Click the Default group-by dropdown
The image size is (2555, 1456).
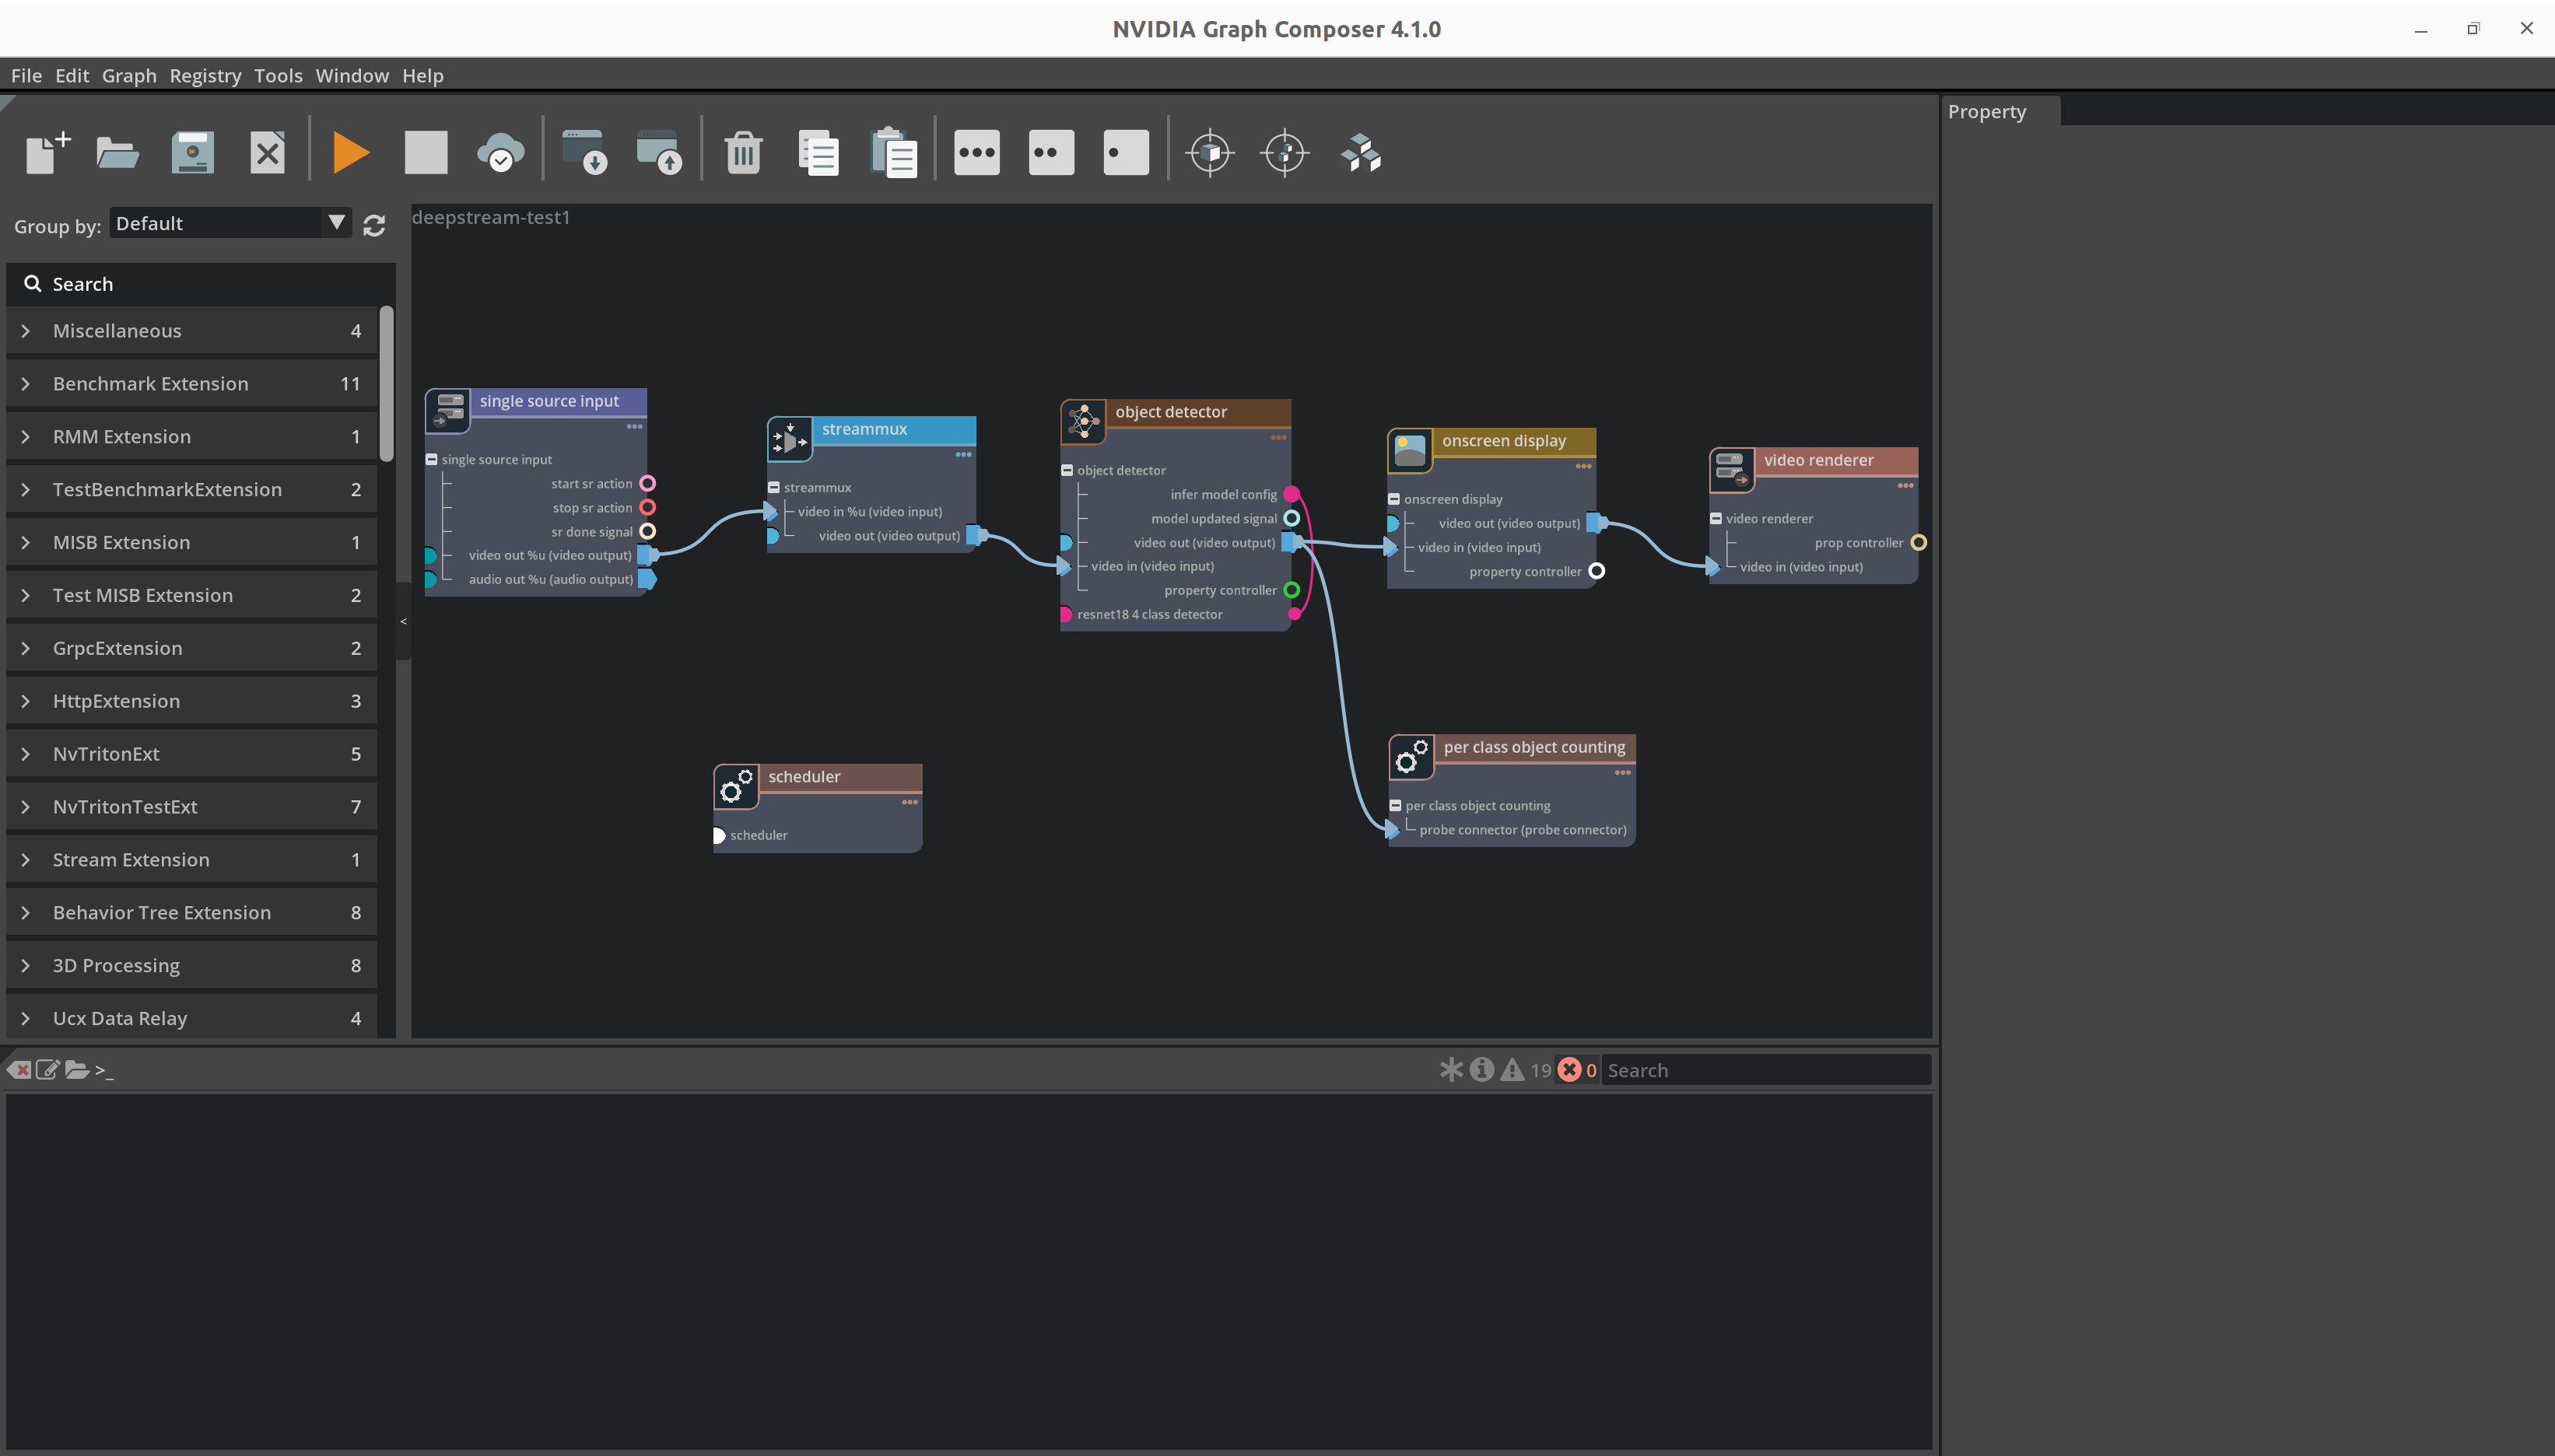226,222
